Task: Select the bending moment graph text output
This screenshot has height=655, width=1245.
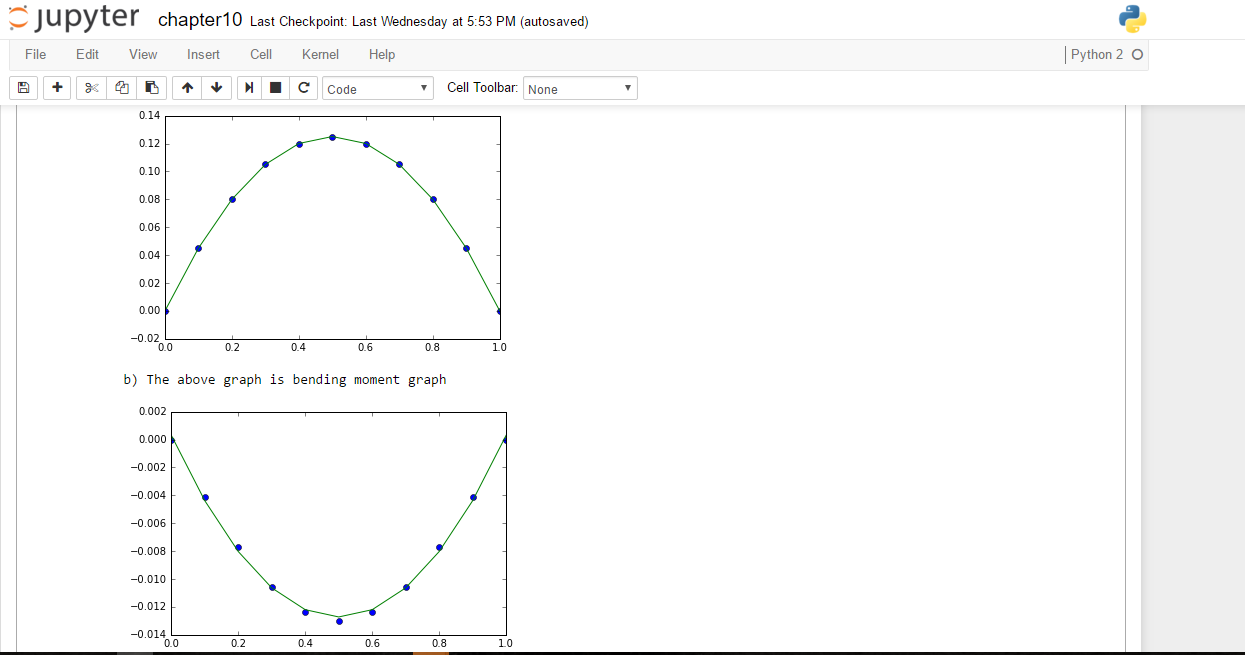Action: [285, 380]
